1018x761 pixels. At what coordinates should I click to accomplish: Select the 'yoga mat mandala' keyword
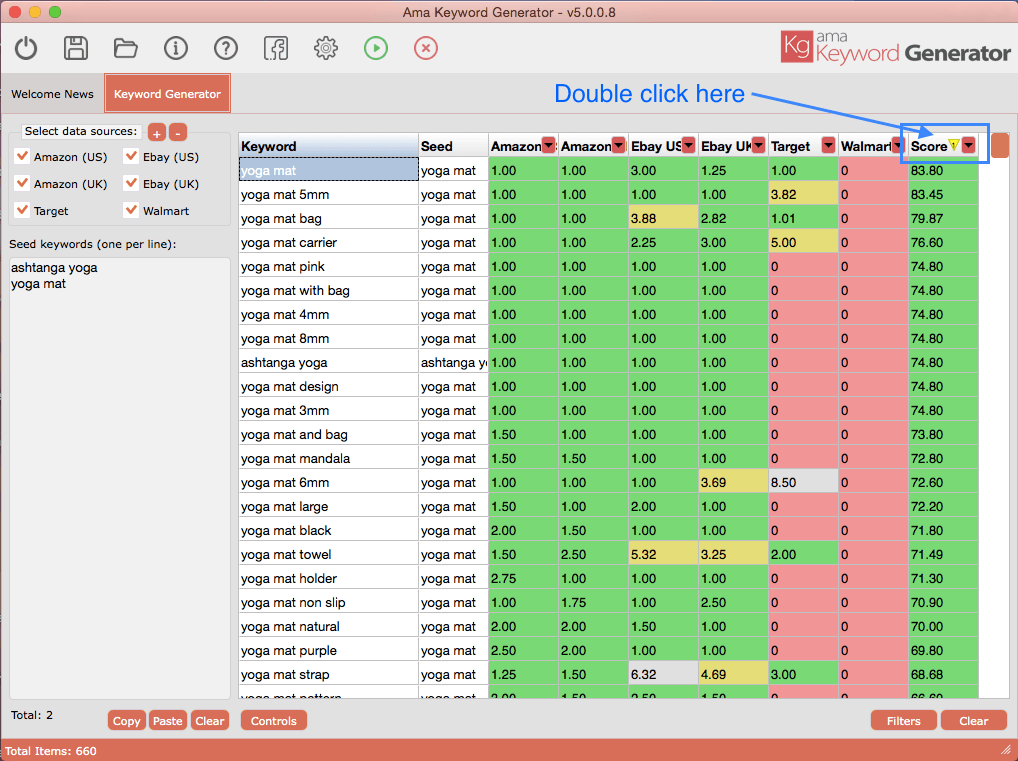(329, 458)
